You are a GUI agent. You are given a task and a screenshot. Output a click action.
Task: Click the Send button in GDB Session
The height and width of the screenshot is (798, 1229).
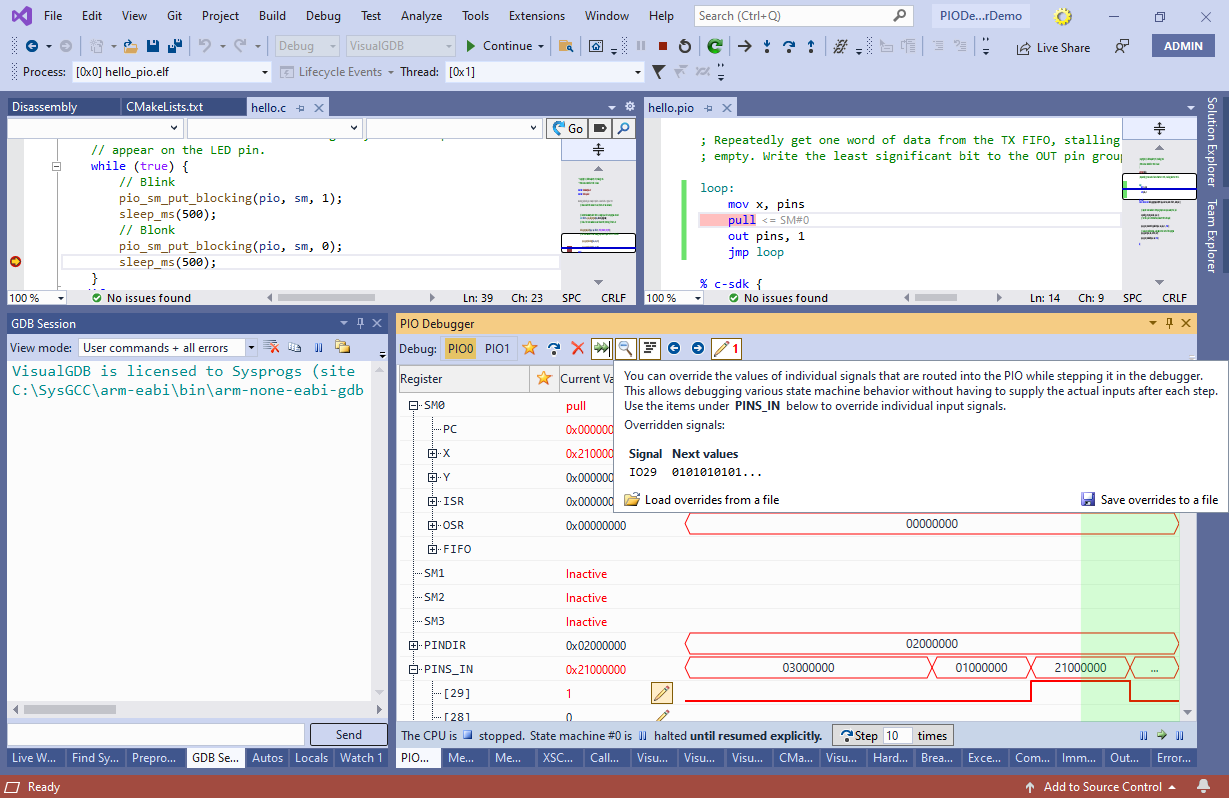point(349,734)
